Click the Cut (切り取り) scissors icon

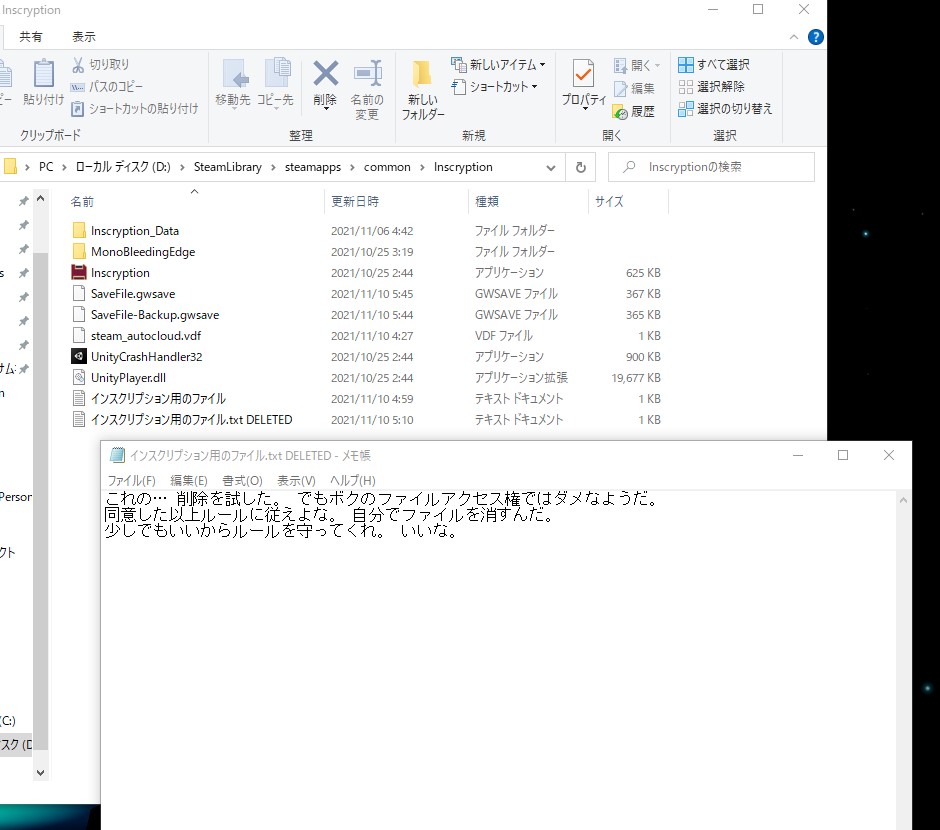(x=78, y=65)
